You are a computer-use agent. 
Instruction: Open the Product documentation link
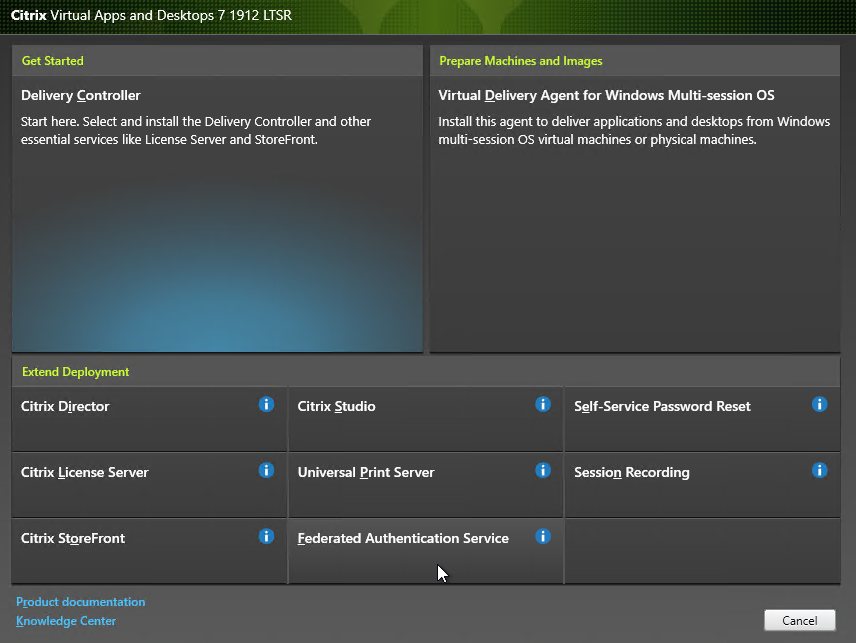click(81, 602)
